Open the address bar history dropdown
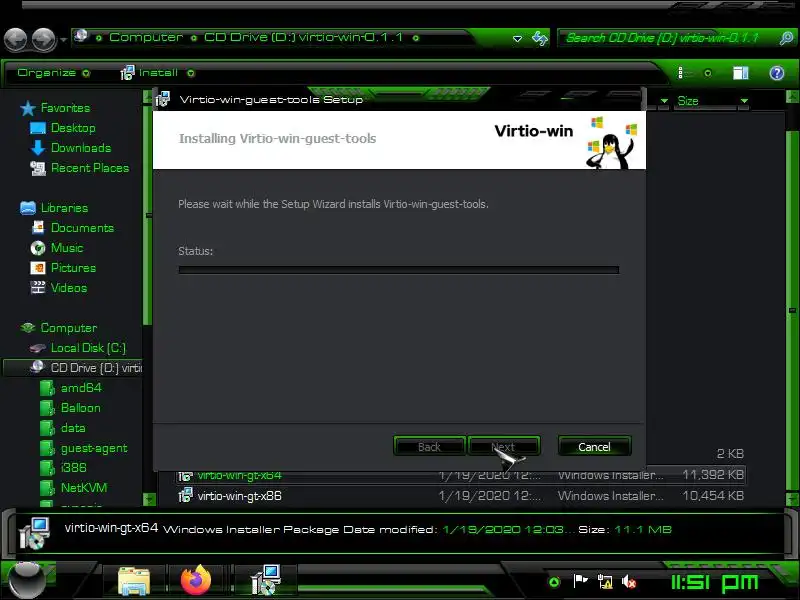This screenshot has width=800, height=600. 517,39
